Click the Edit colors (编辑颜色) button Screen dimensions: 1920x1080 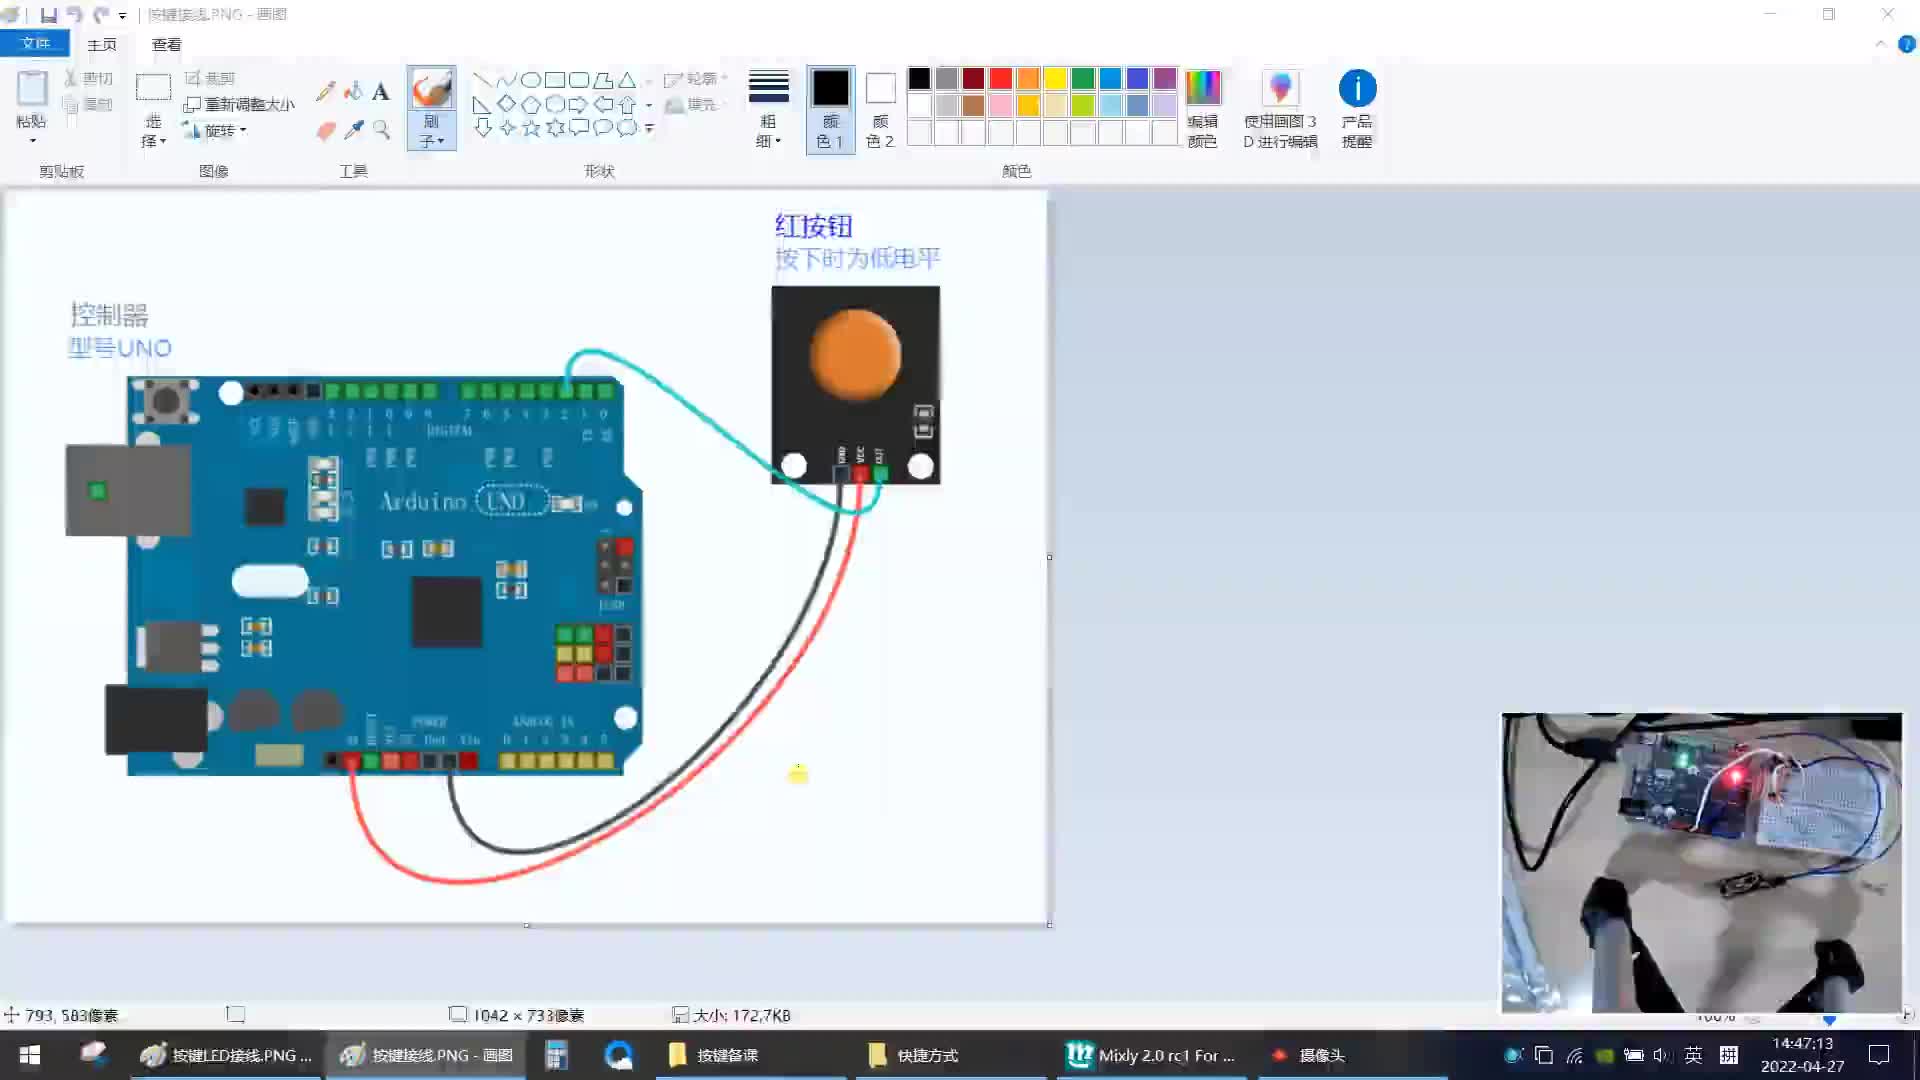[1202, 109]
